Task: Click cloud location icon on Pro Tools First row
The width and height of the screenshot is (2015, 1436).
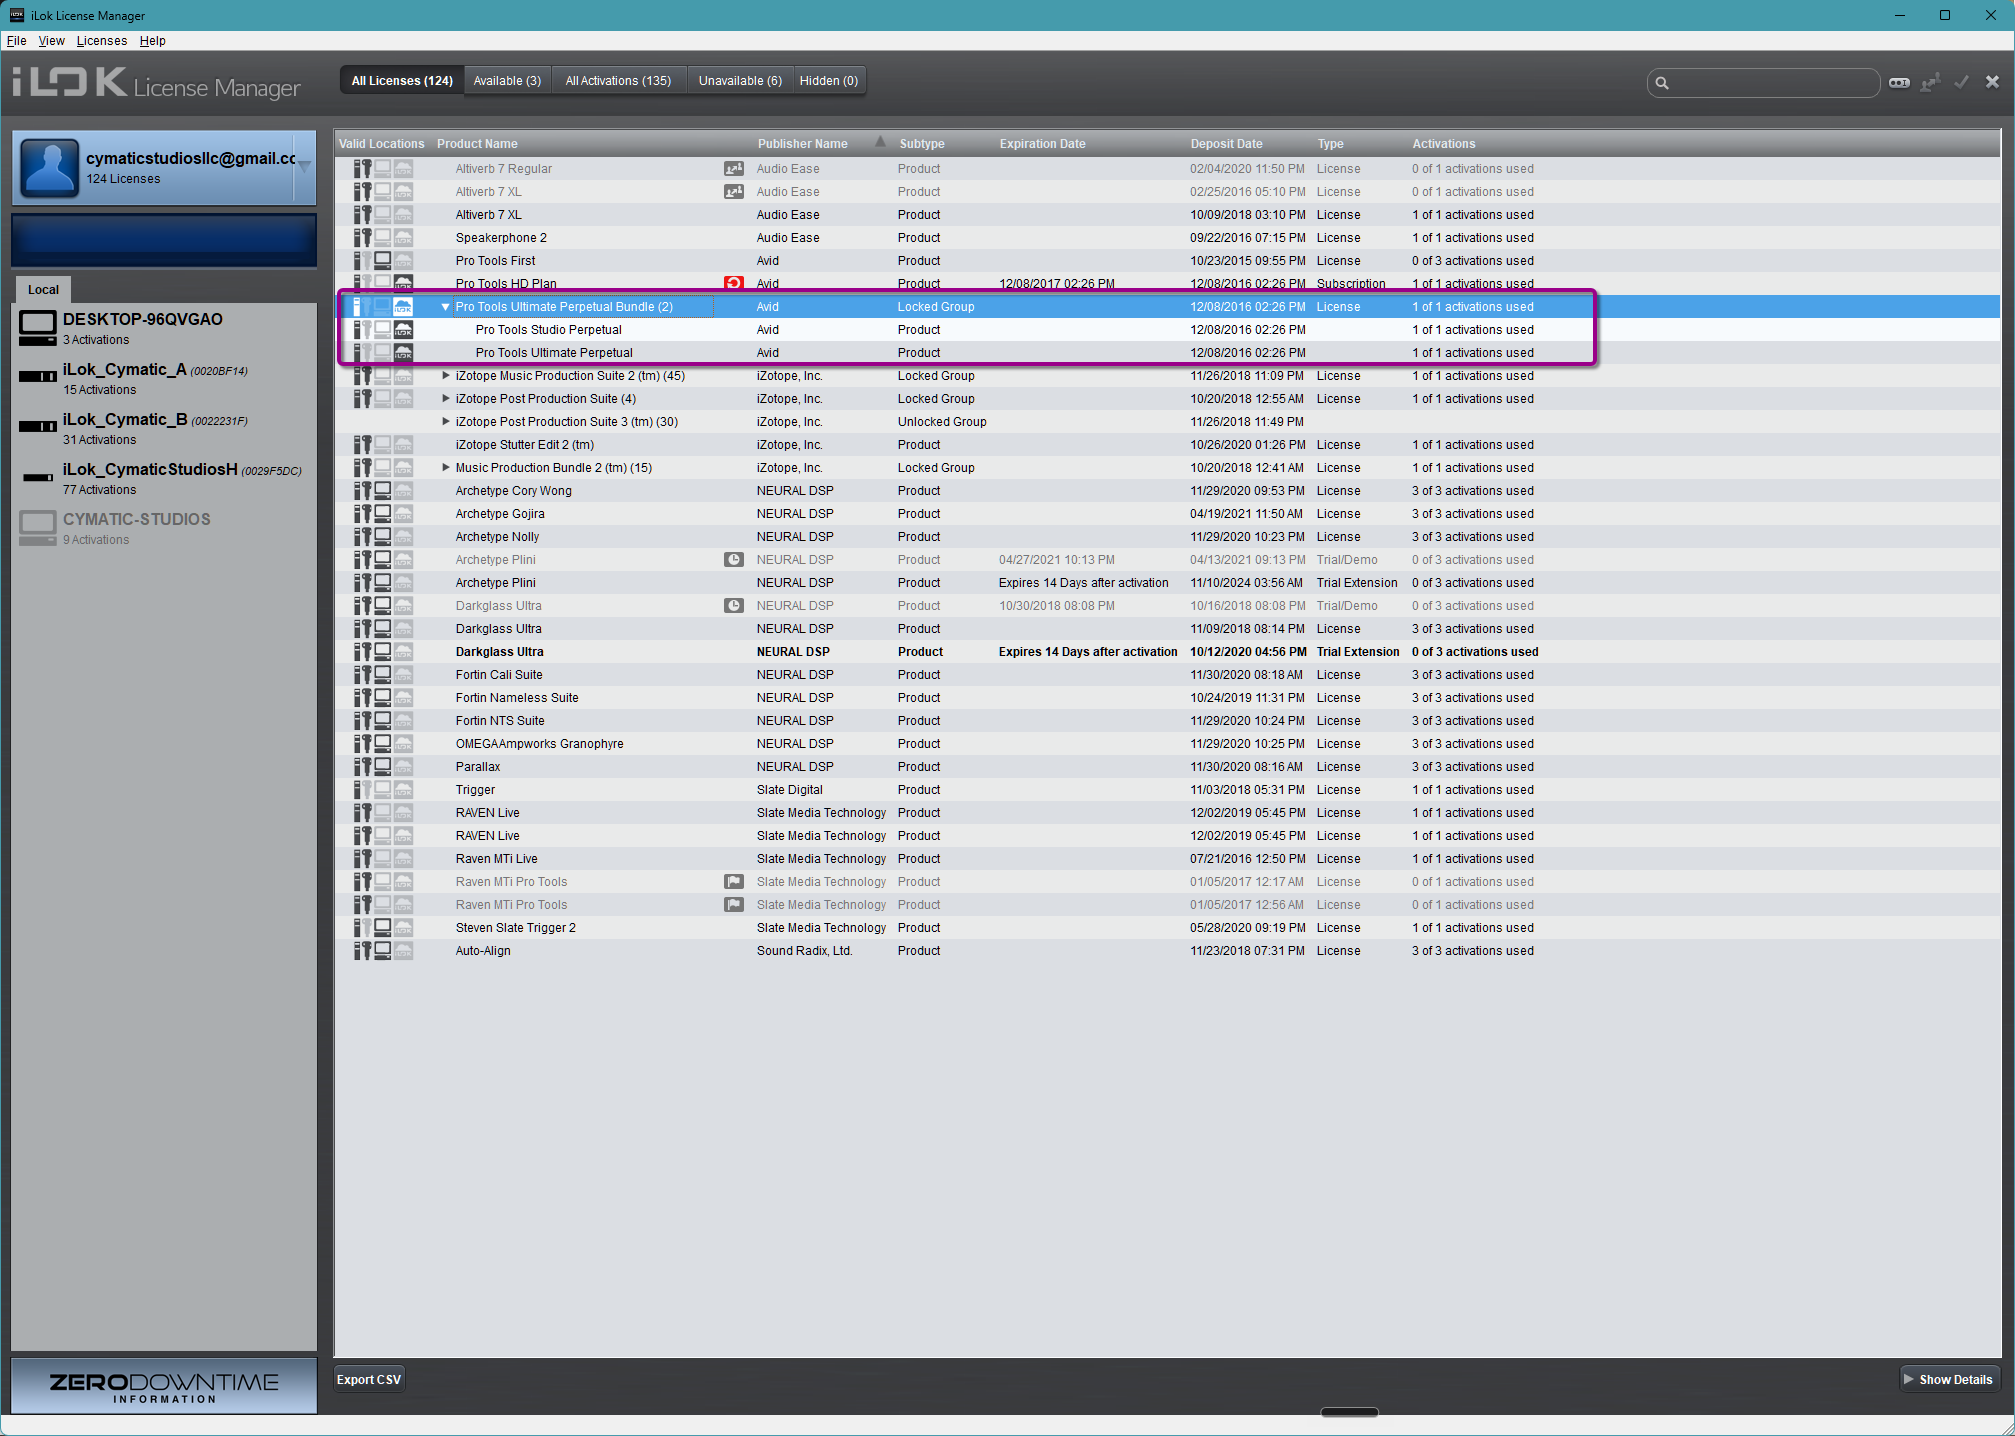Action: [x=403, y=261]
